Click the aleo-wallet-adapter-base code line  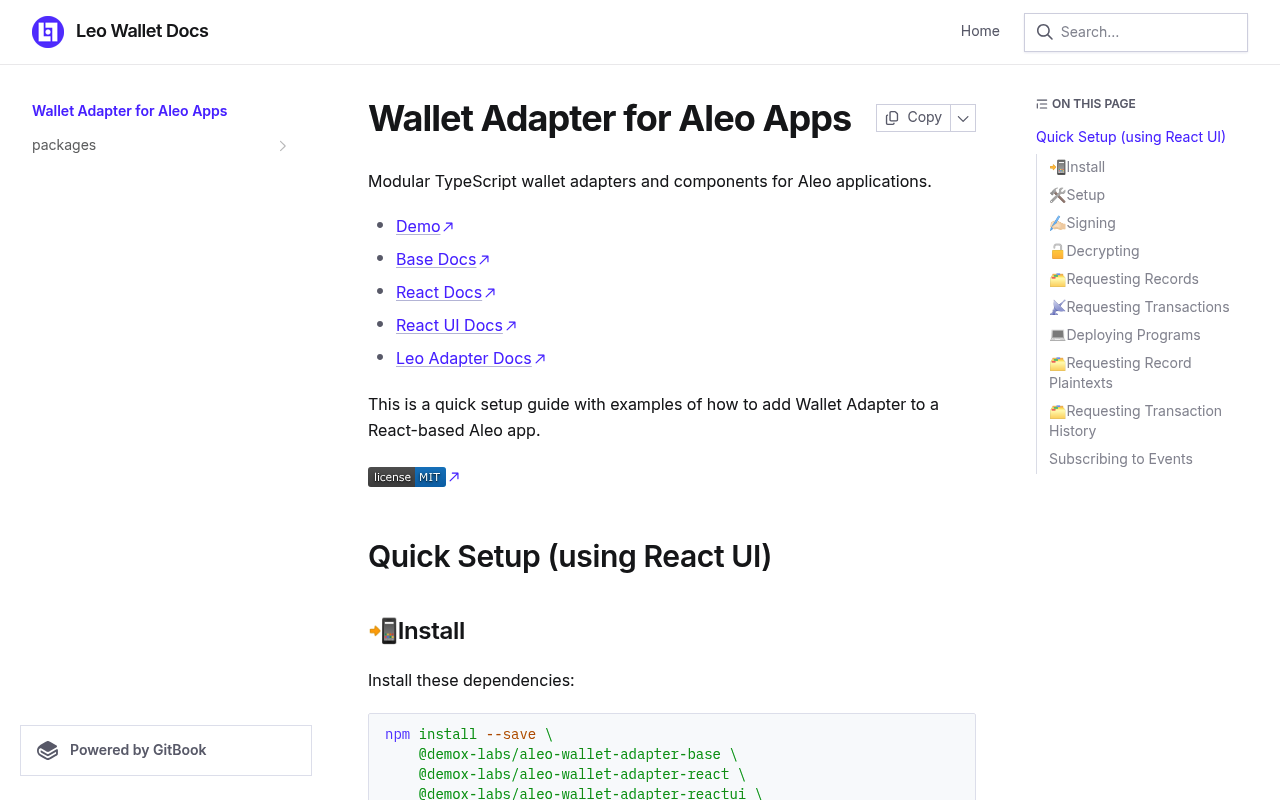(577, 754)
